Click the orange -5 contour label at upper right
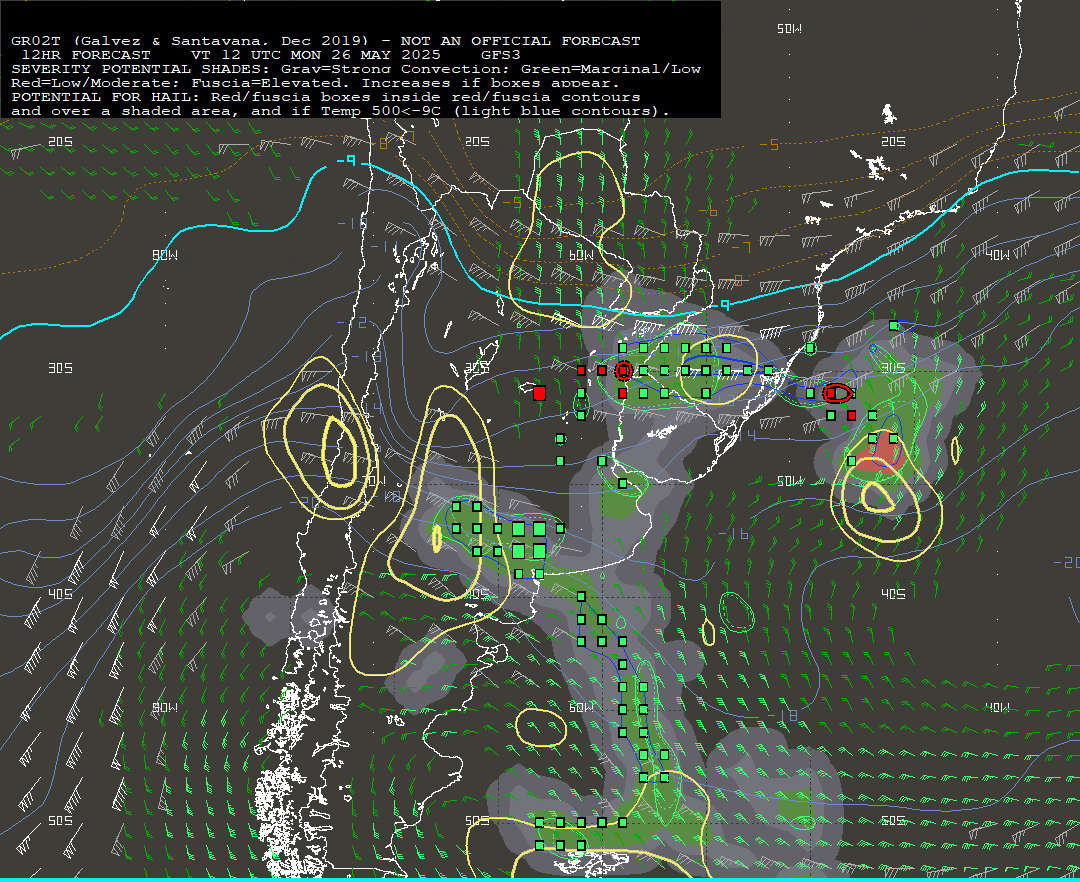 pos(769,145)
